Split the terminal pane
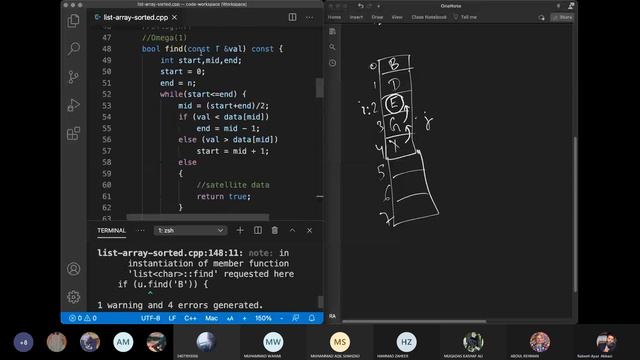Image resolution: width=640 pixels, height=360 pixels. (x=258, y=231)
